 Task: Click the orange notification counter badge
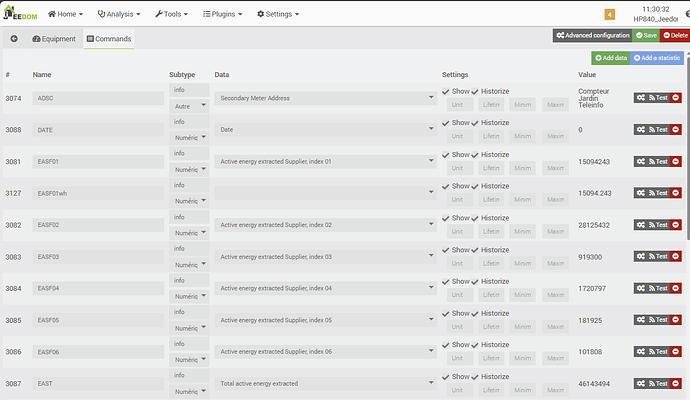(610, 14)
